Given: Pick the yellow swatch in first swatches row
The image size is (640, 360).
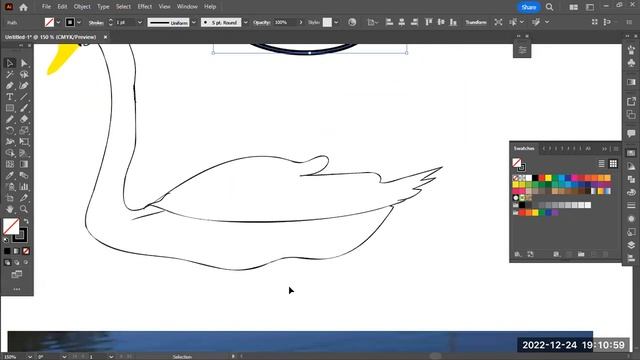Looking at the screenshot, I should point(548,178).
